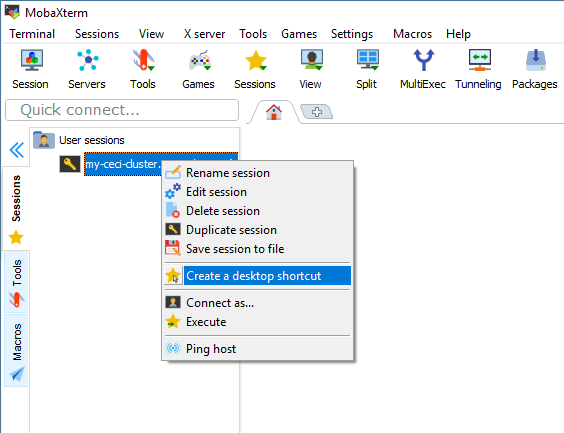
Task: Focus the Quick connect input field
Action: click(x=122, y=110)
